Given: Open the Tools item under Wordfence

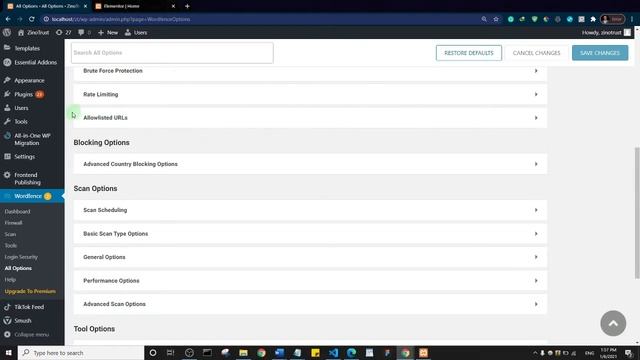Looking at the screenshot, I should tap(11, 246).
